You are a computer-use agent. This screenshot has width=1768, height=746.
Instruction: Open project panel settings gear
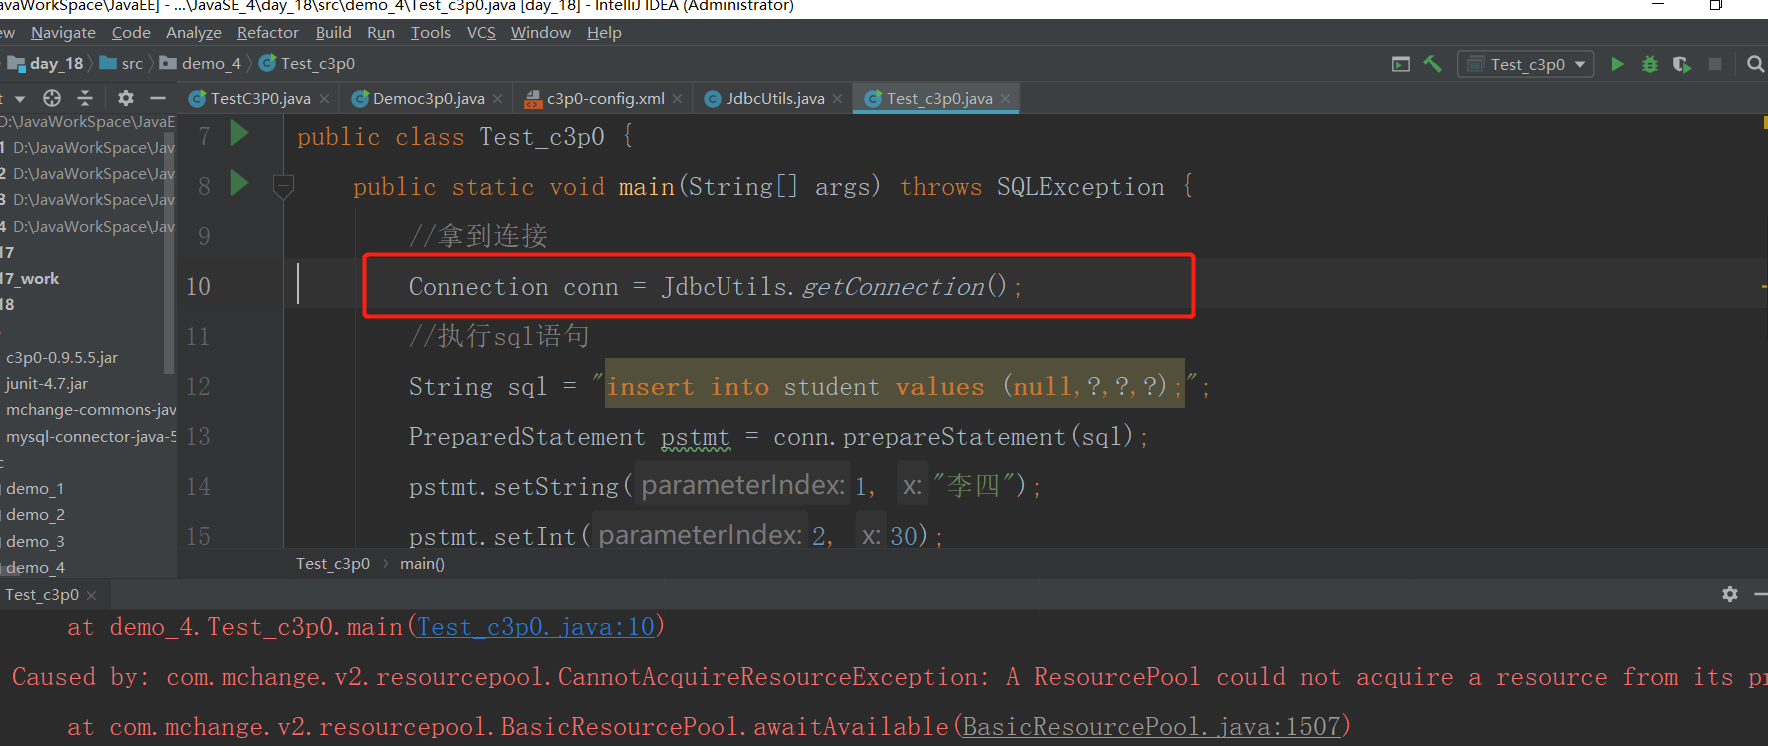tap(125, 98)
